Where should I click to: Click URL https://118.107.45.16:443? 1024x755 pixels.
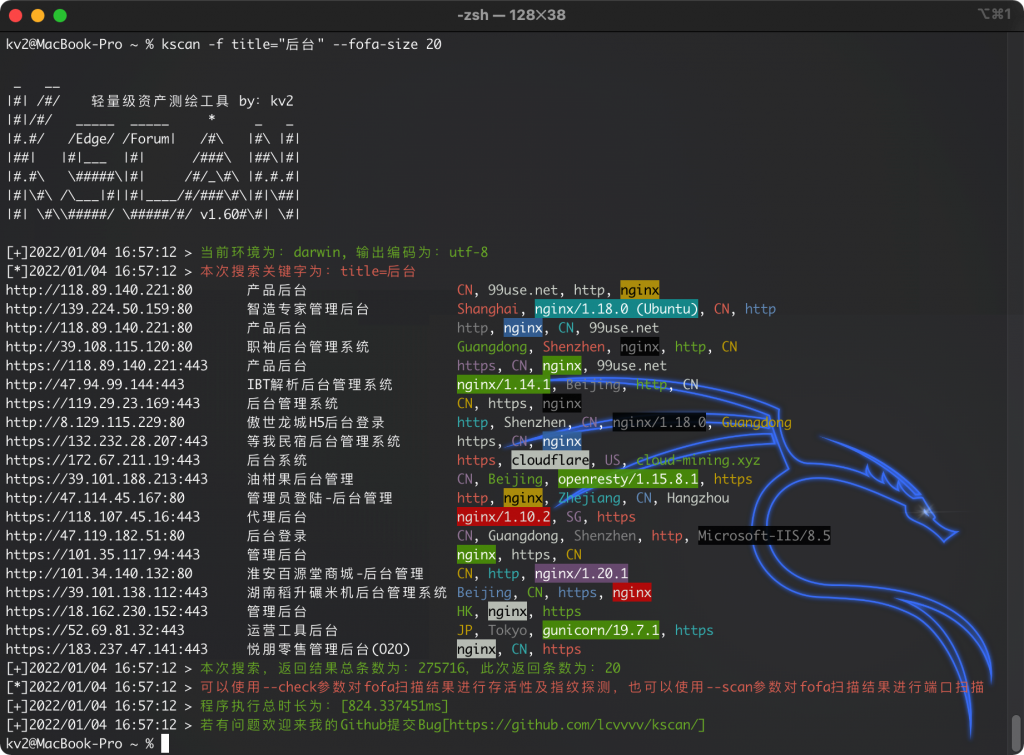[x=103, y=517]
